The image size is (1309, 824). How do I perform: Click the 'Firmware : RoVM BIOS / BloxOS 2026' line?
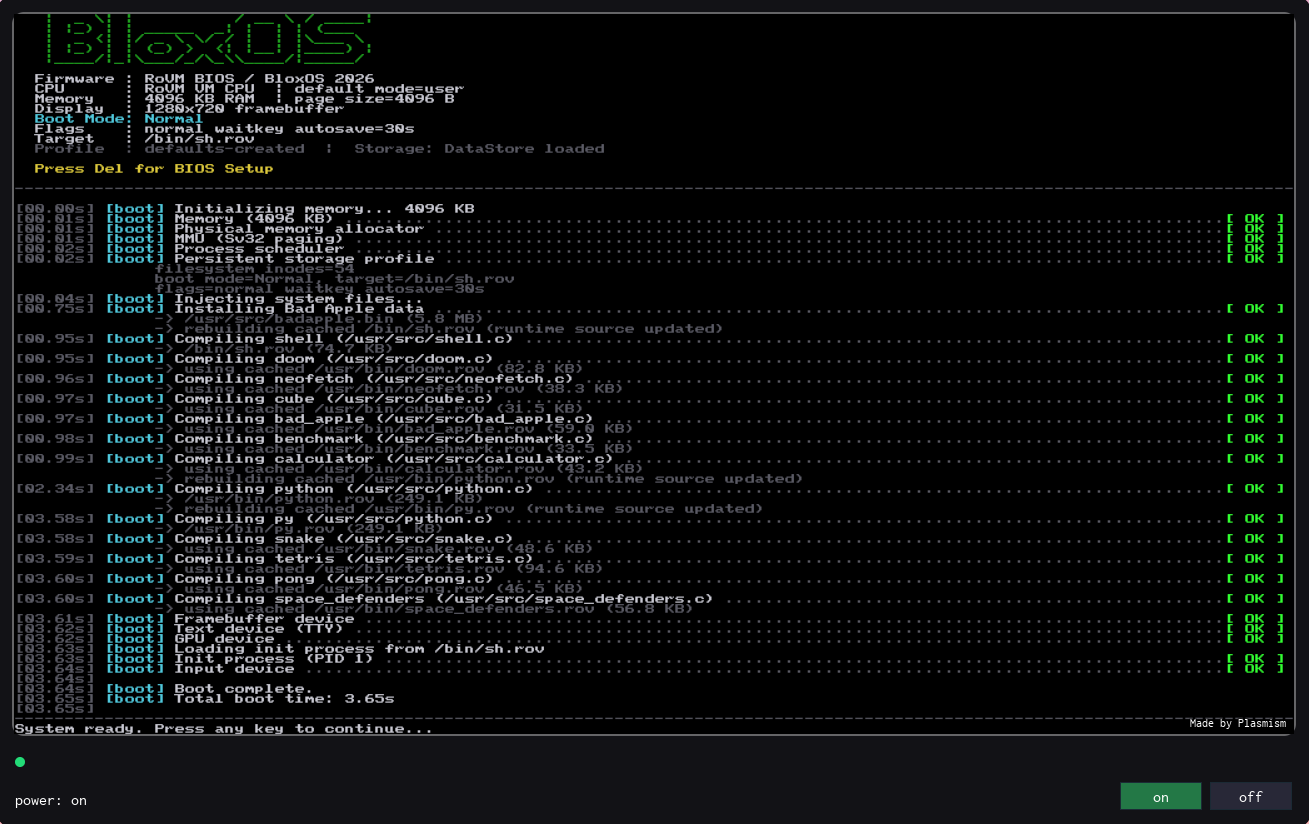(204, 79)
